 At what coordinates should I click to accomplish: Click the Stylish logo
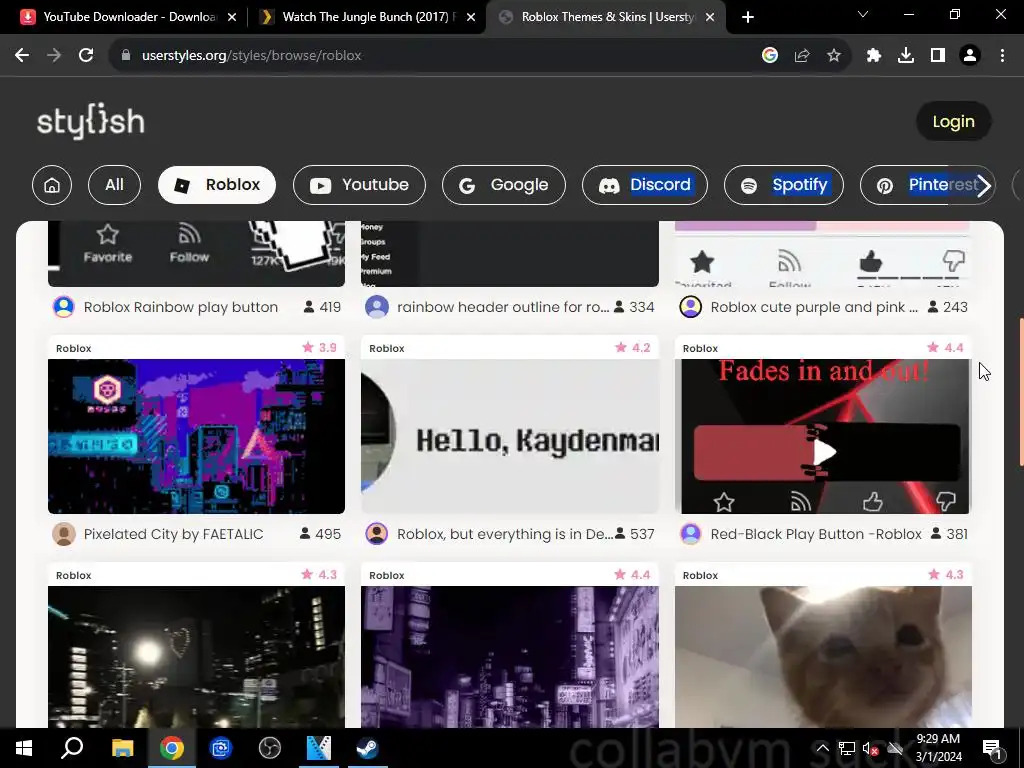91,121
